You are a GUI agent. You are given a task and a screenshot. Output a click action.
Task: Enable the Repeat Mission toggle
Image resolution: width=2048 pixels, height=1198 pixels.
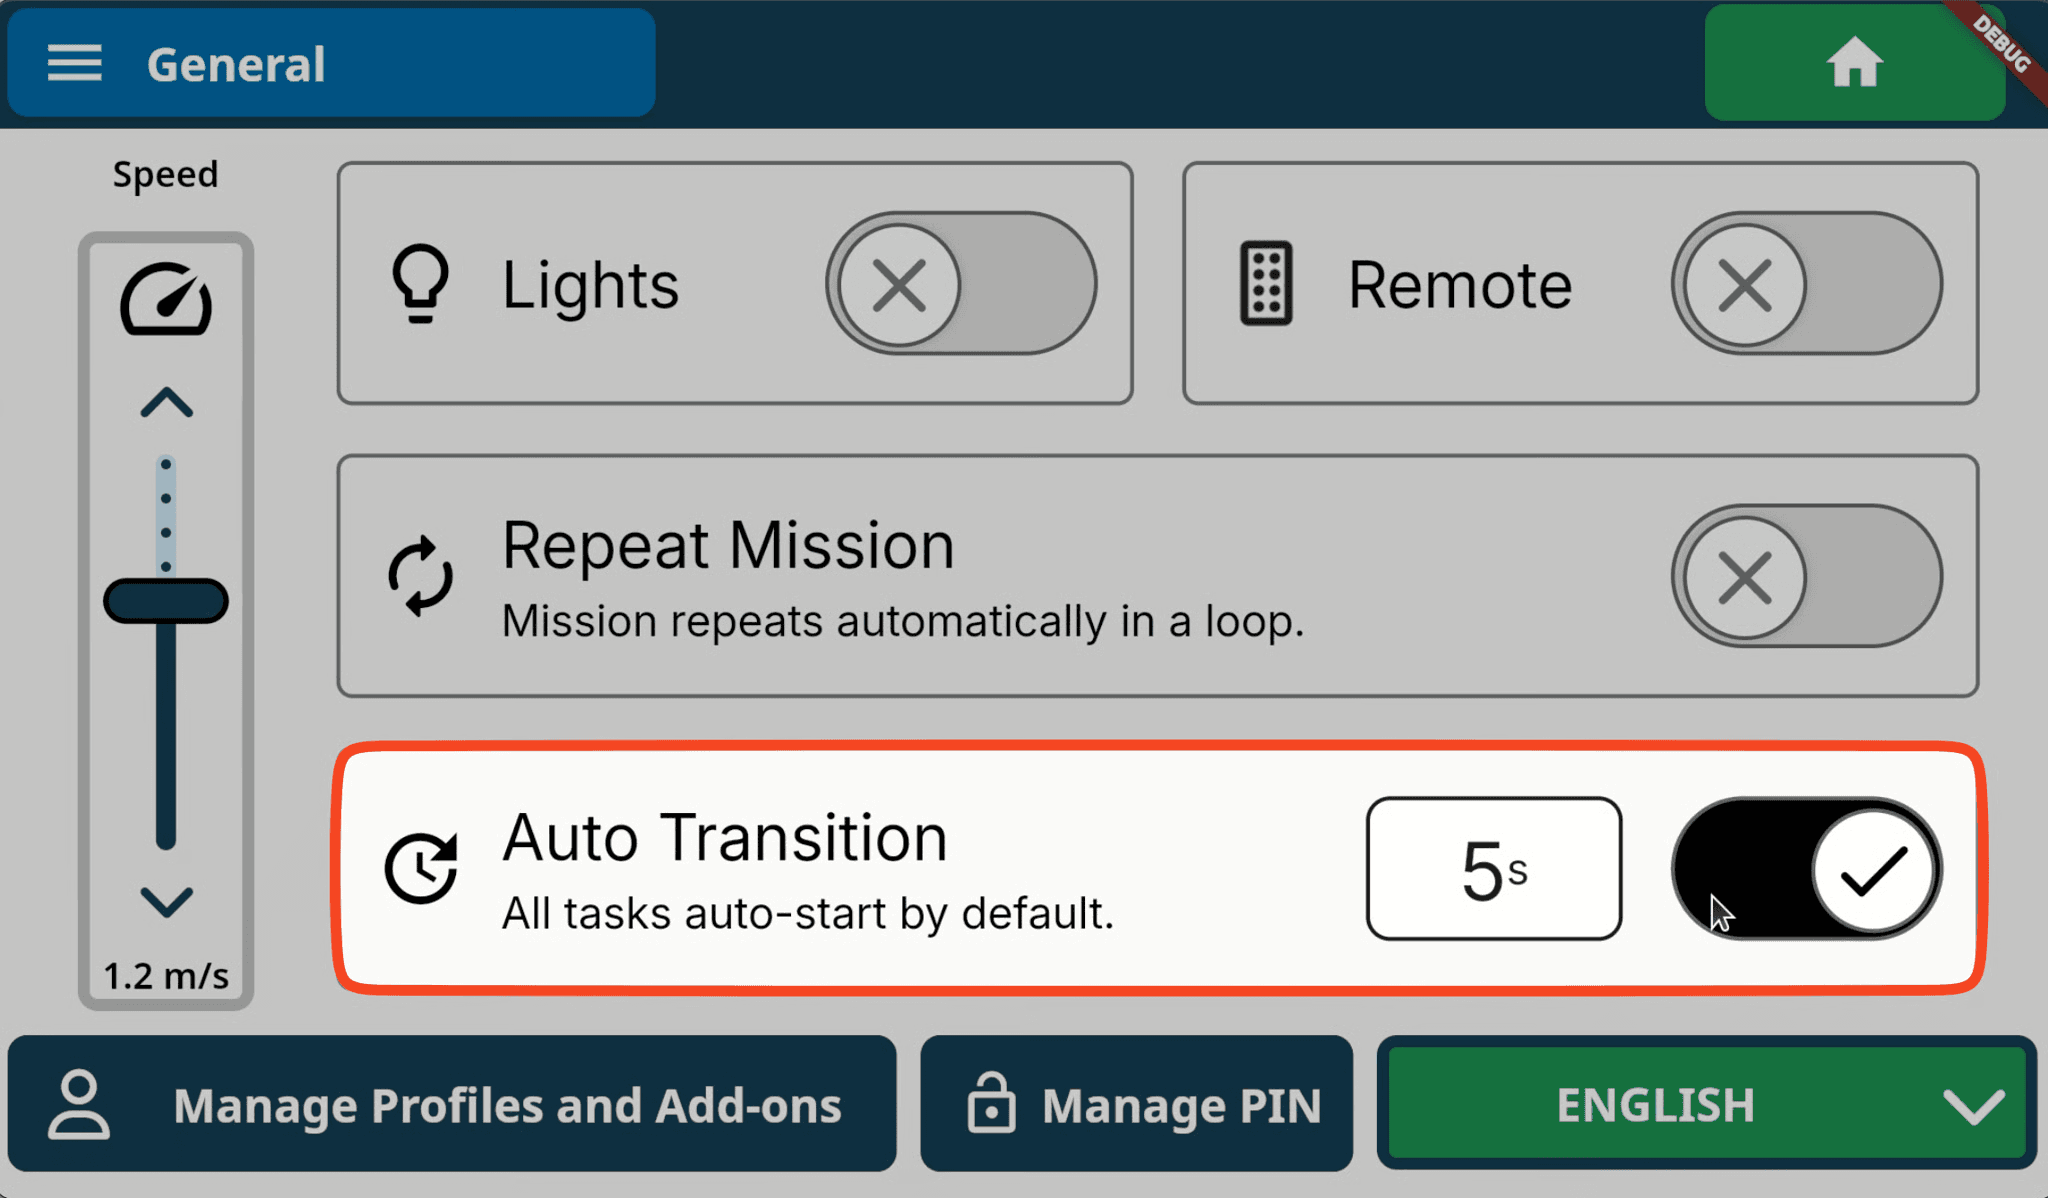pyautogui.click(x=1806, y=576)
